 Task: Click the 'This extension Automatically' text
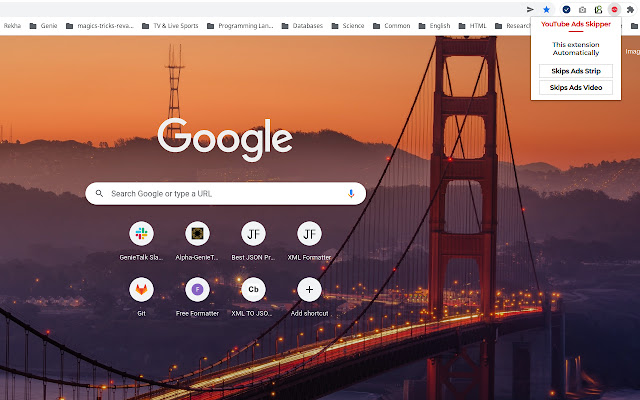pyautogui.click(x=576, y=49)
